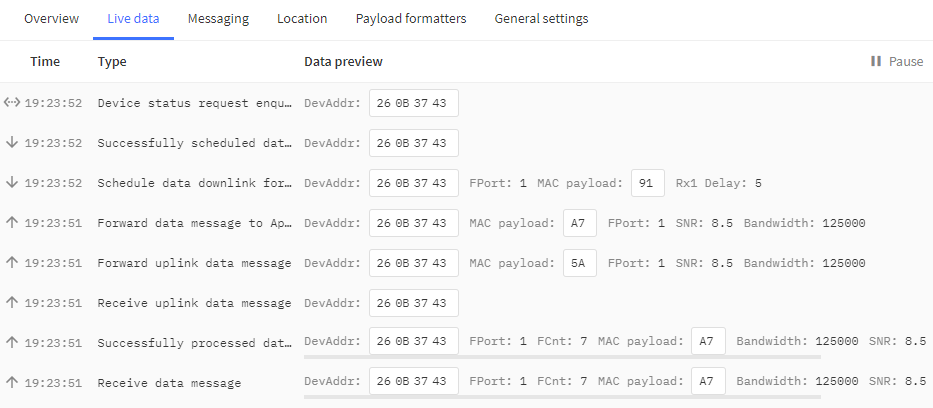Image resolution: width=933 pixels, height=408 pixels.
Task: Open the Device status request event
Action: [x=194, y=103]
